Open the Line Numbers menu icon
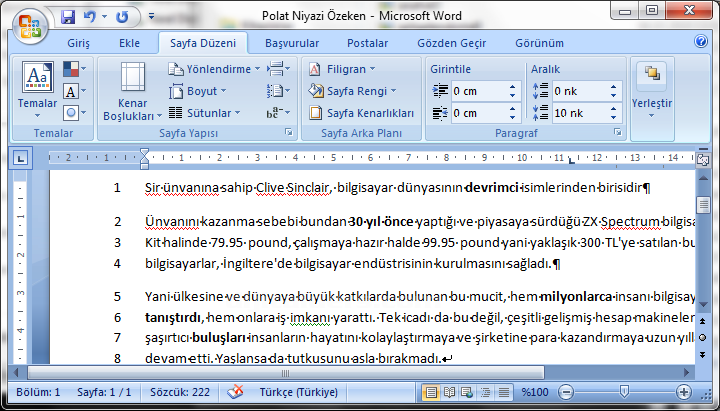720x411 pixels. (x=278, y=91)
